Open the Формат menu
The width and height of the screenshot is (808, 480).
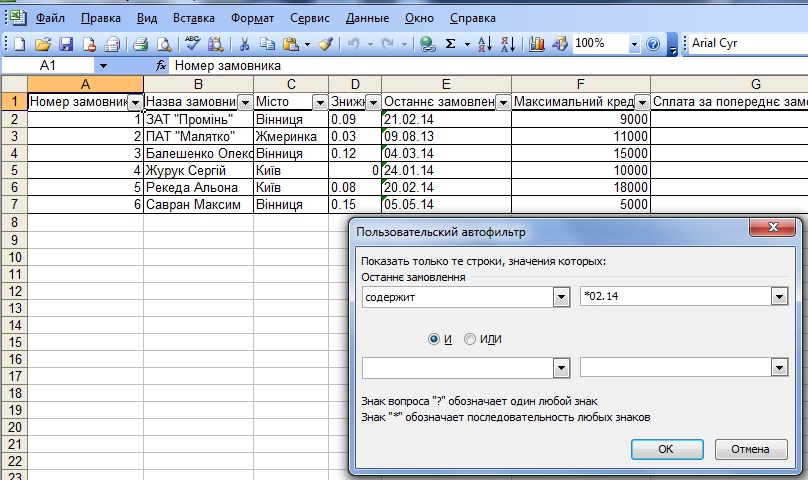coord(252,18)
